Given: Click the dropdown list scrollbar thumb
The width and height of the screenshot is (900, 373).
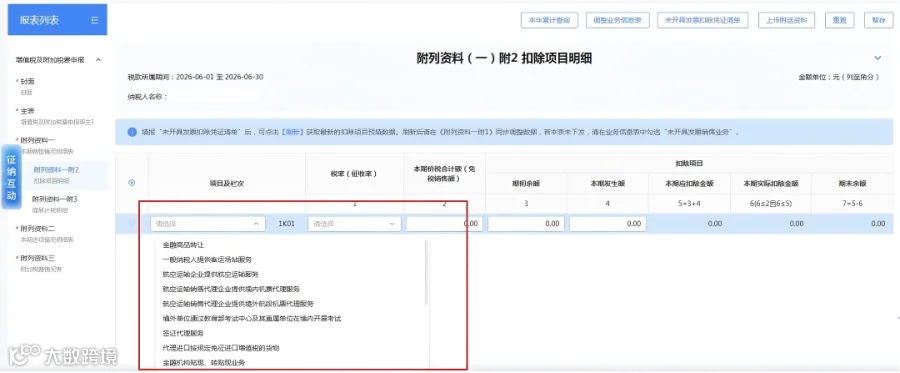Looking at the screenshot, I should pyautogui.click(x=426, y=272).
